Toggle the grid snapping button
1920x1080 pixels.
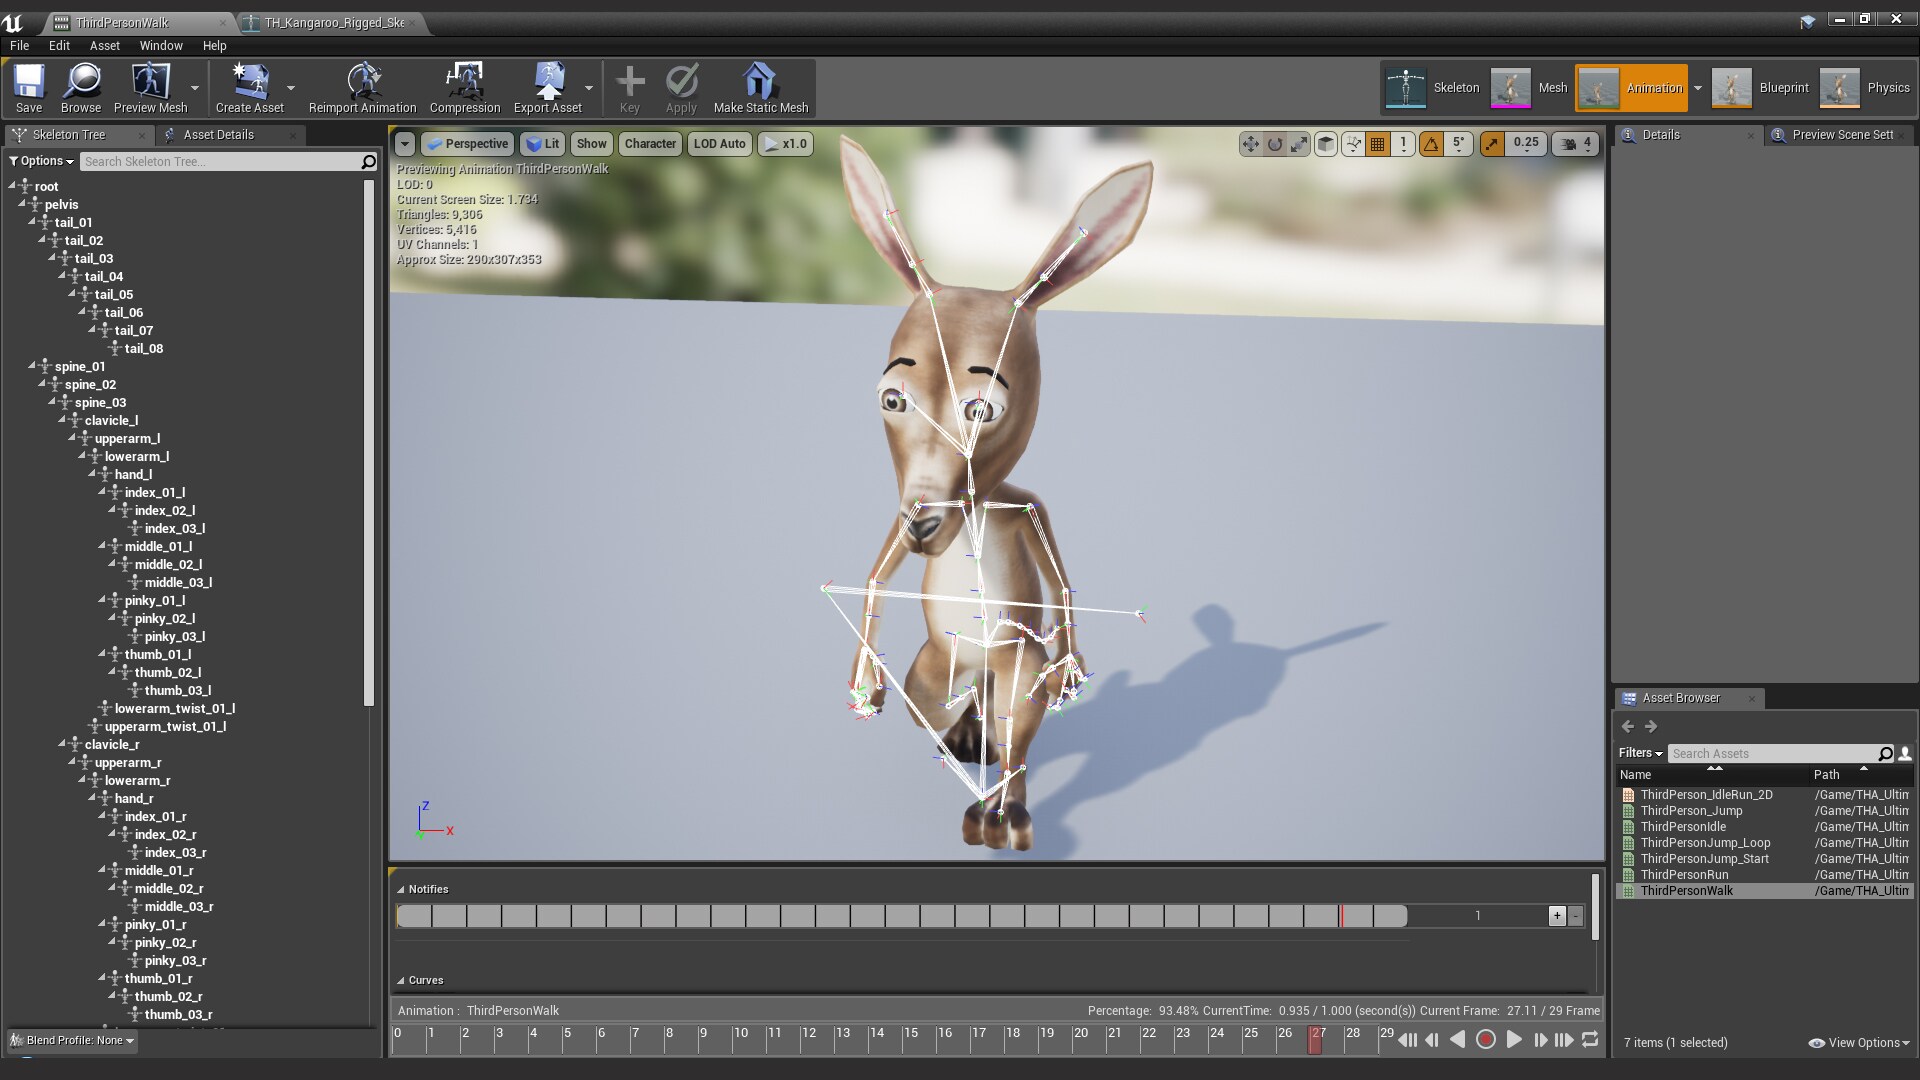click(1377, 143)
